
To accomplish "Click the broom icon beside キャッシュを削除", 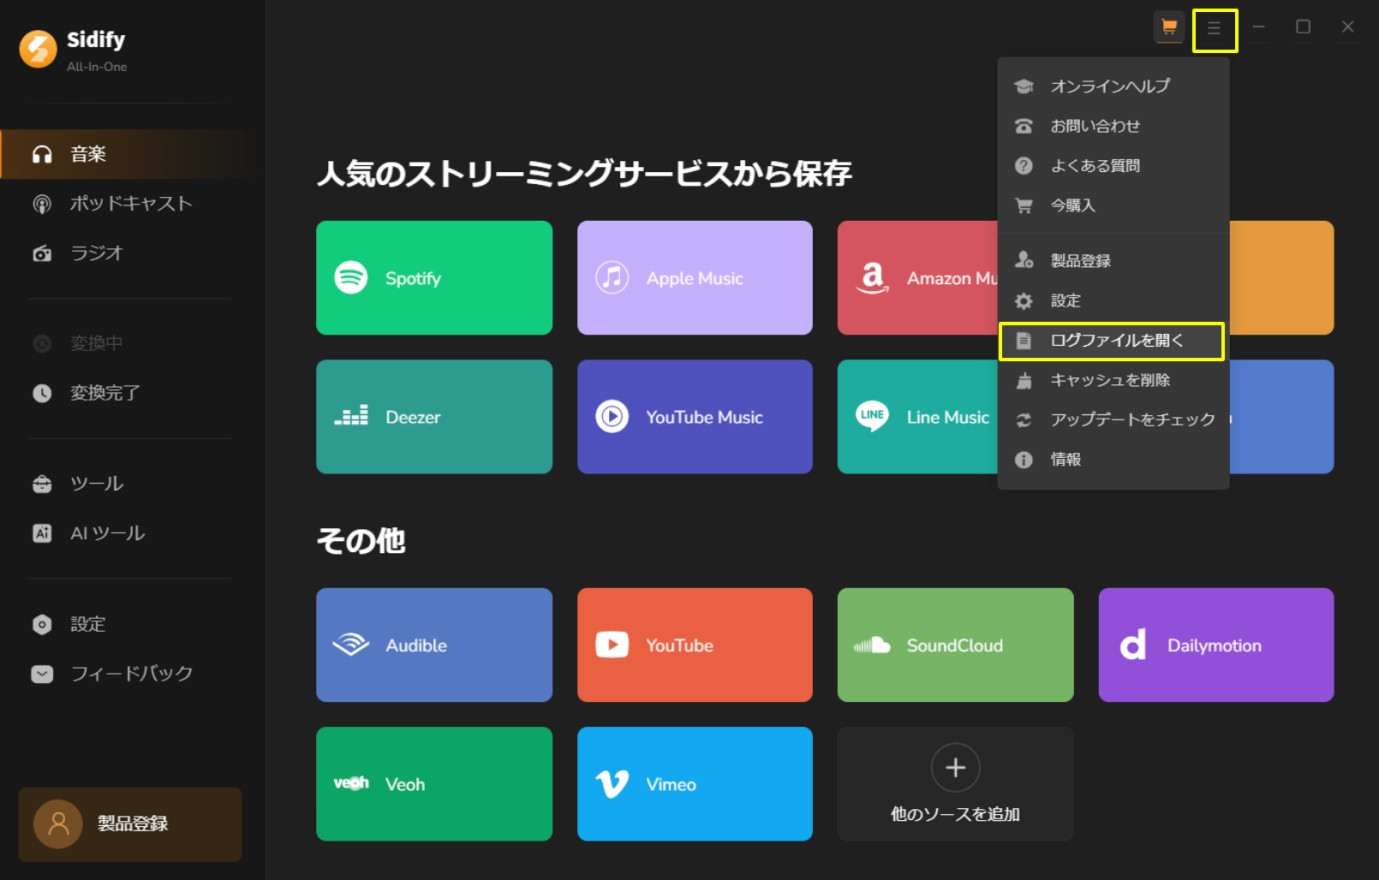I will coord(1024,381).
